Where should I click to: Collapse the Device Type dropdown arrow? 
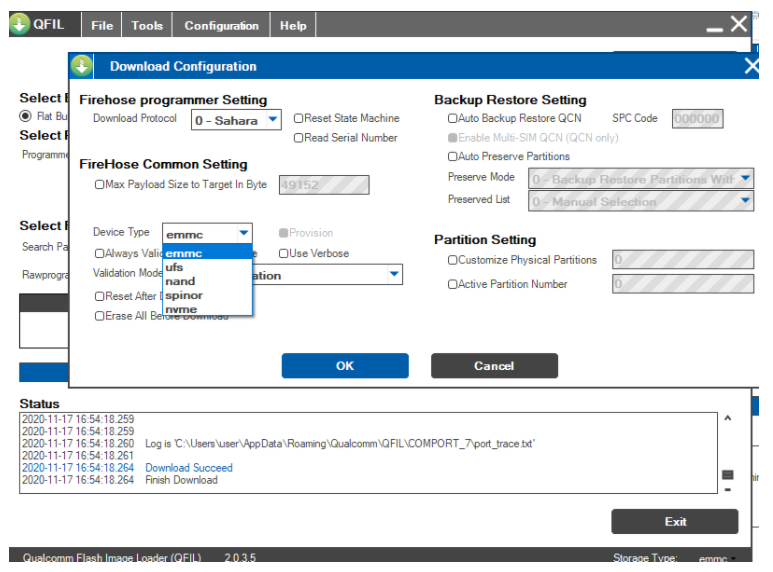pos(244,233)
